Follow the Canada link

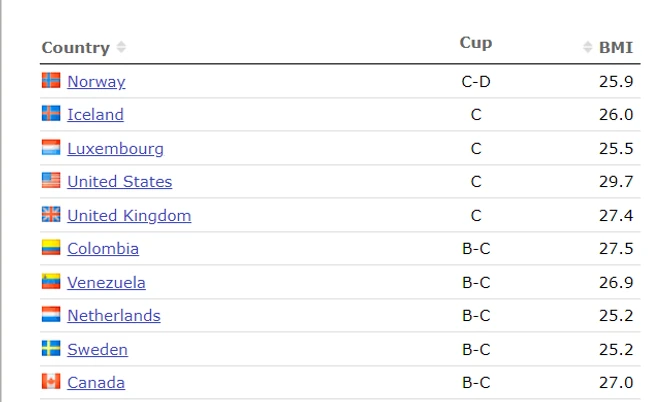[x=96, y=383]
